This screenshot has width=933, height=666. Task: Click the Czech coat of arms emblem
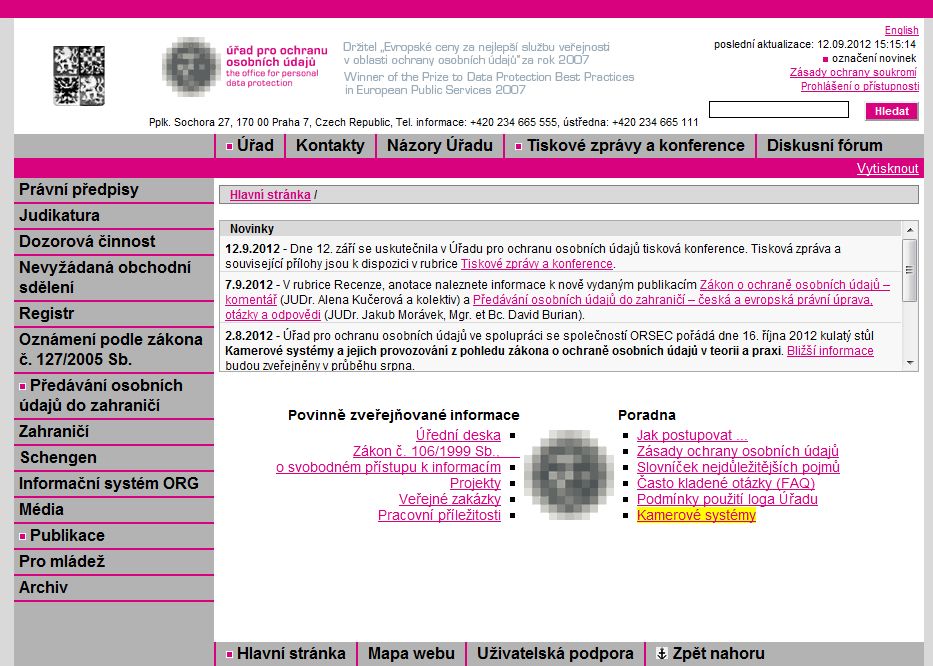pos(79,76)
